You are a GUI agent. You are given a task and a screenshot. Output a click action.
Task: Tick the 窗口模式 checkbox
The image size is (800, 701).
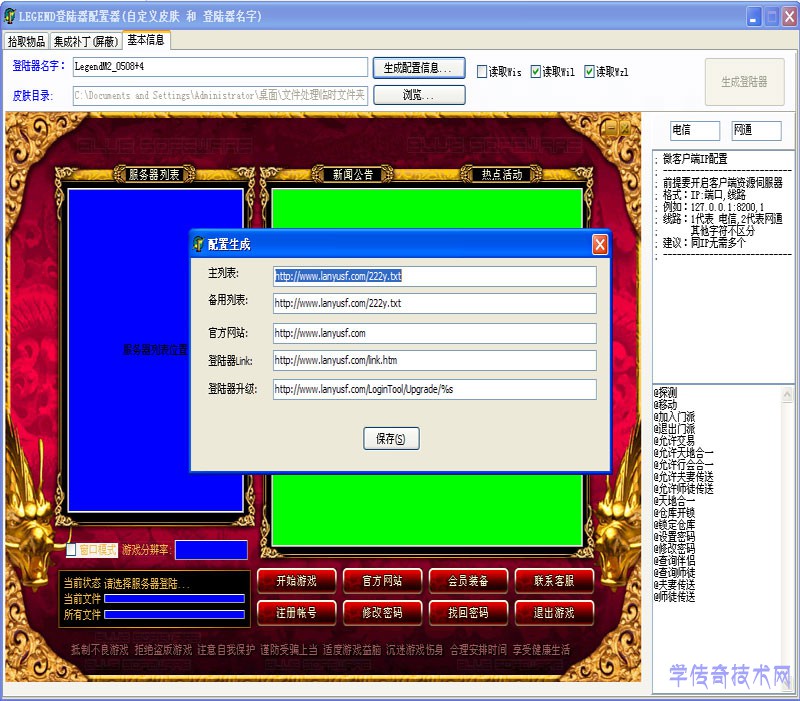coord(71,549)
